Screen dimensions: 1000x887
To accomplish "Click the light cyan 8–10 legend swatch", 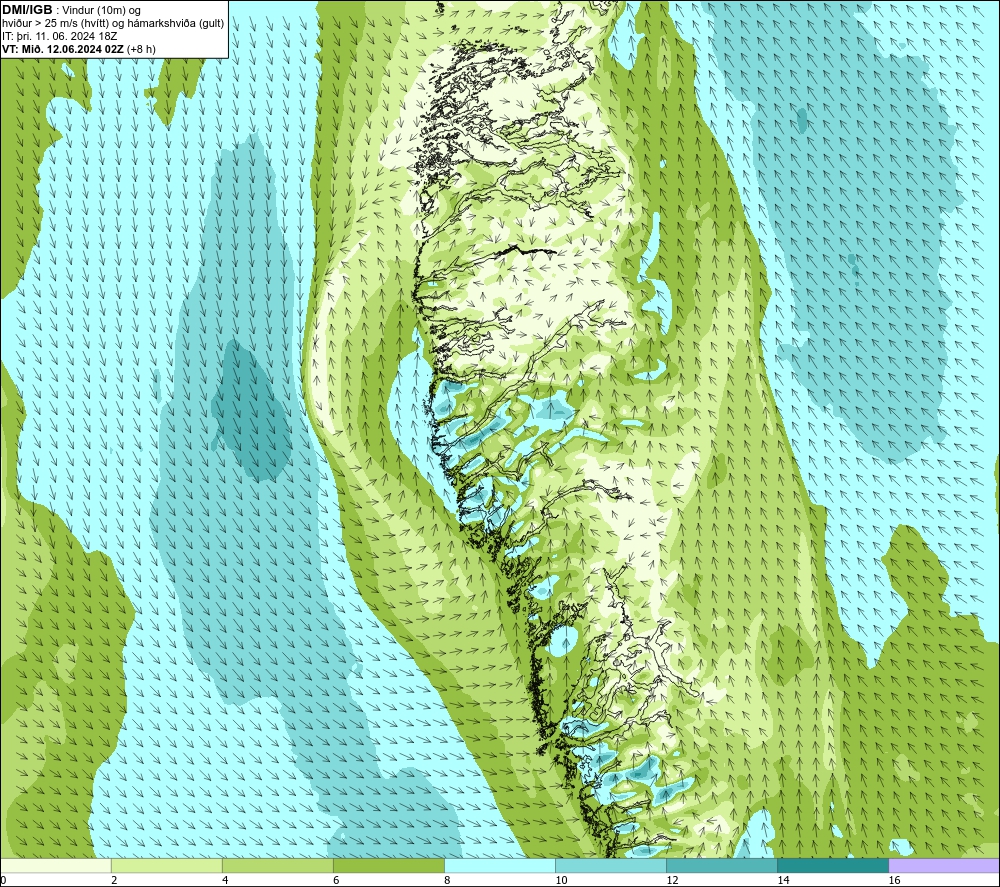I will pyautogui.click(x=499, y=865).
